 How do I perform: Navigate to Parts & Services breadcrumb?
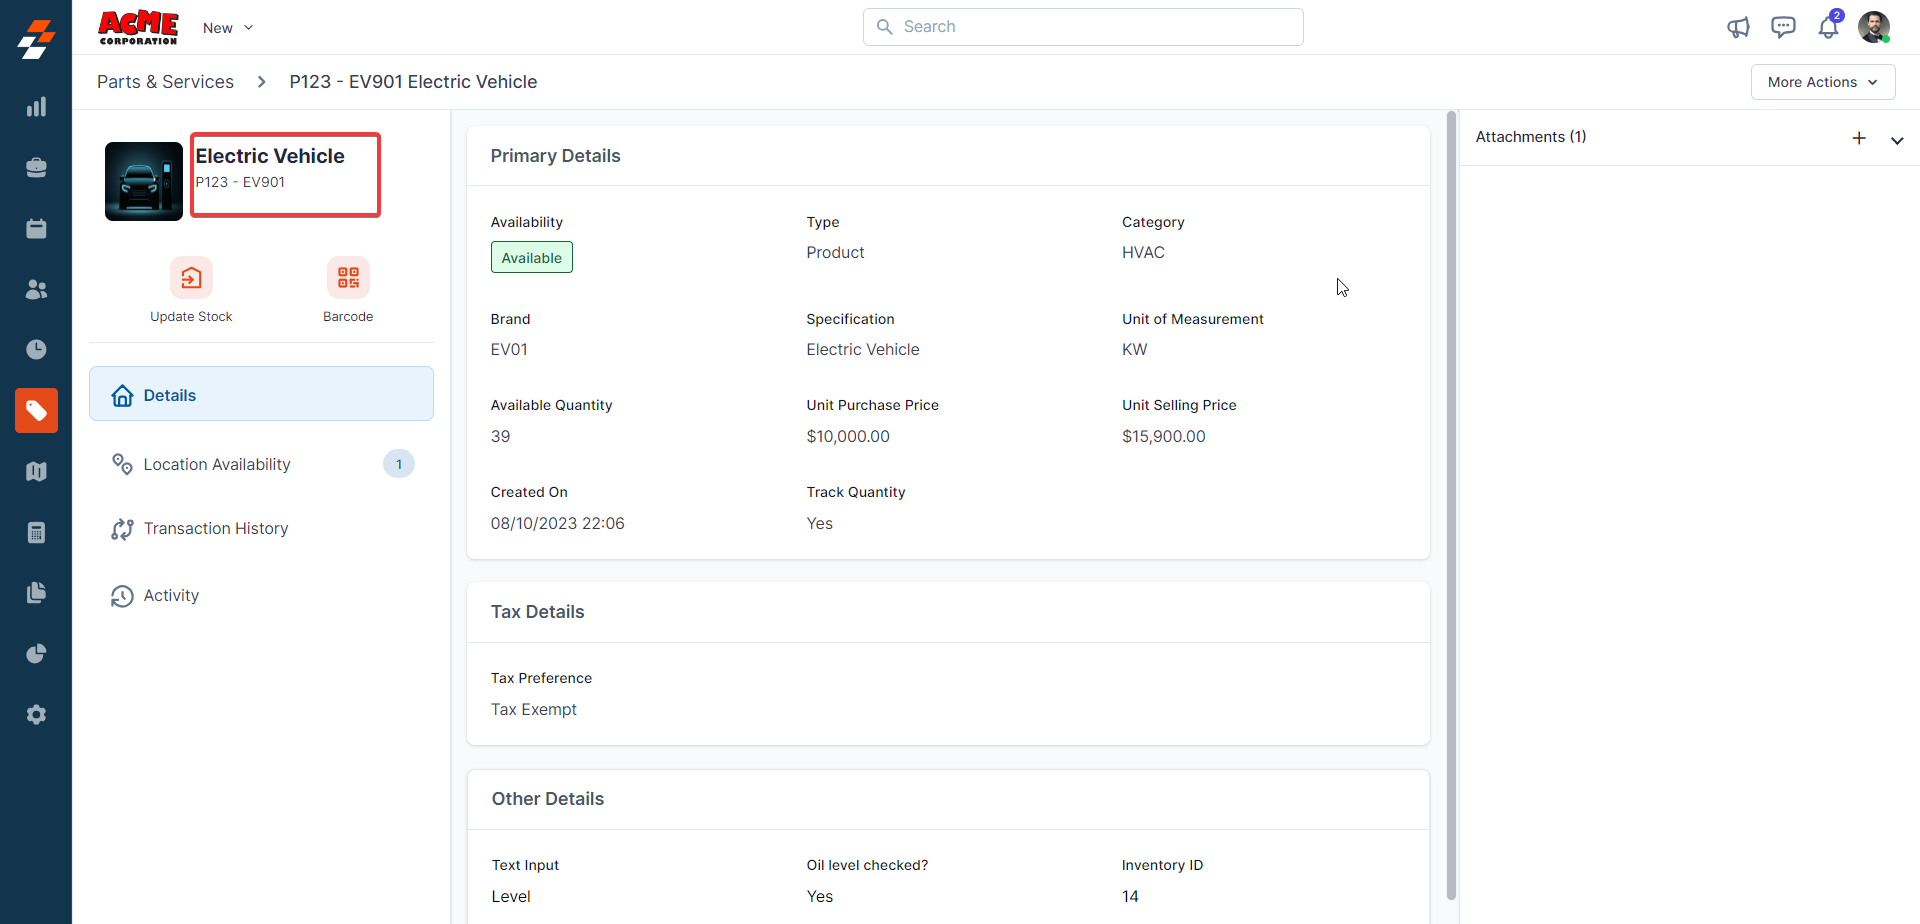point(165,82)
